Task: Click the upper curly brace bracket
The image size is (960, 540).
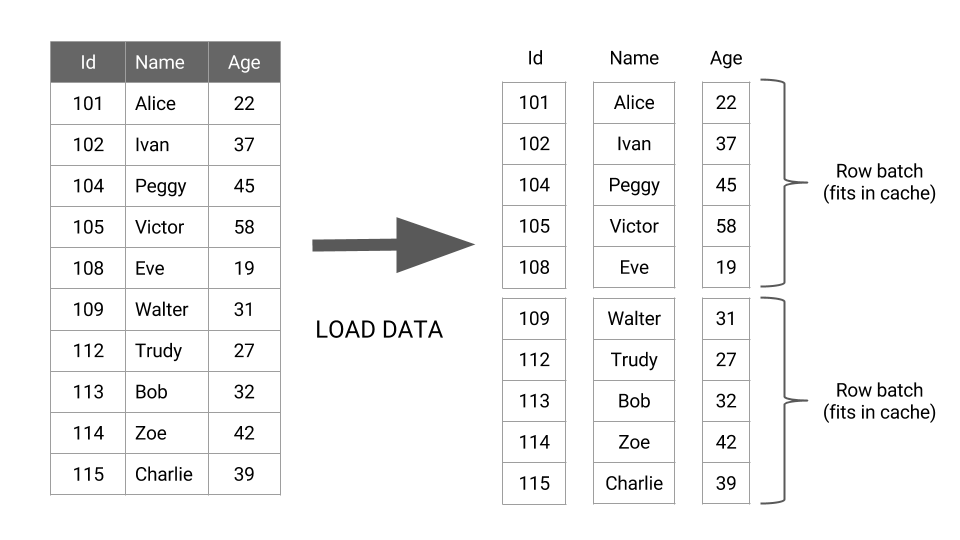Action: (783, 183)
